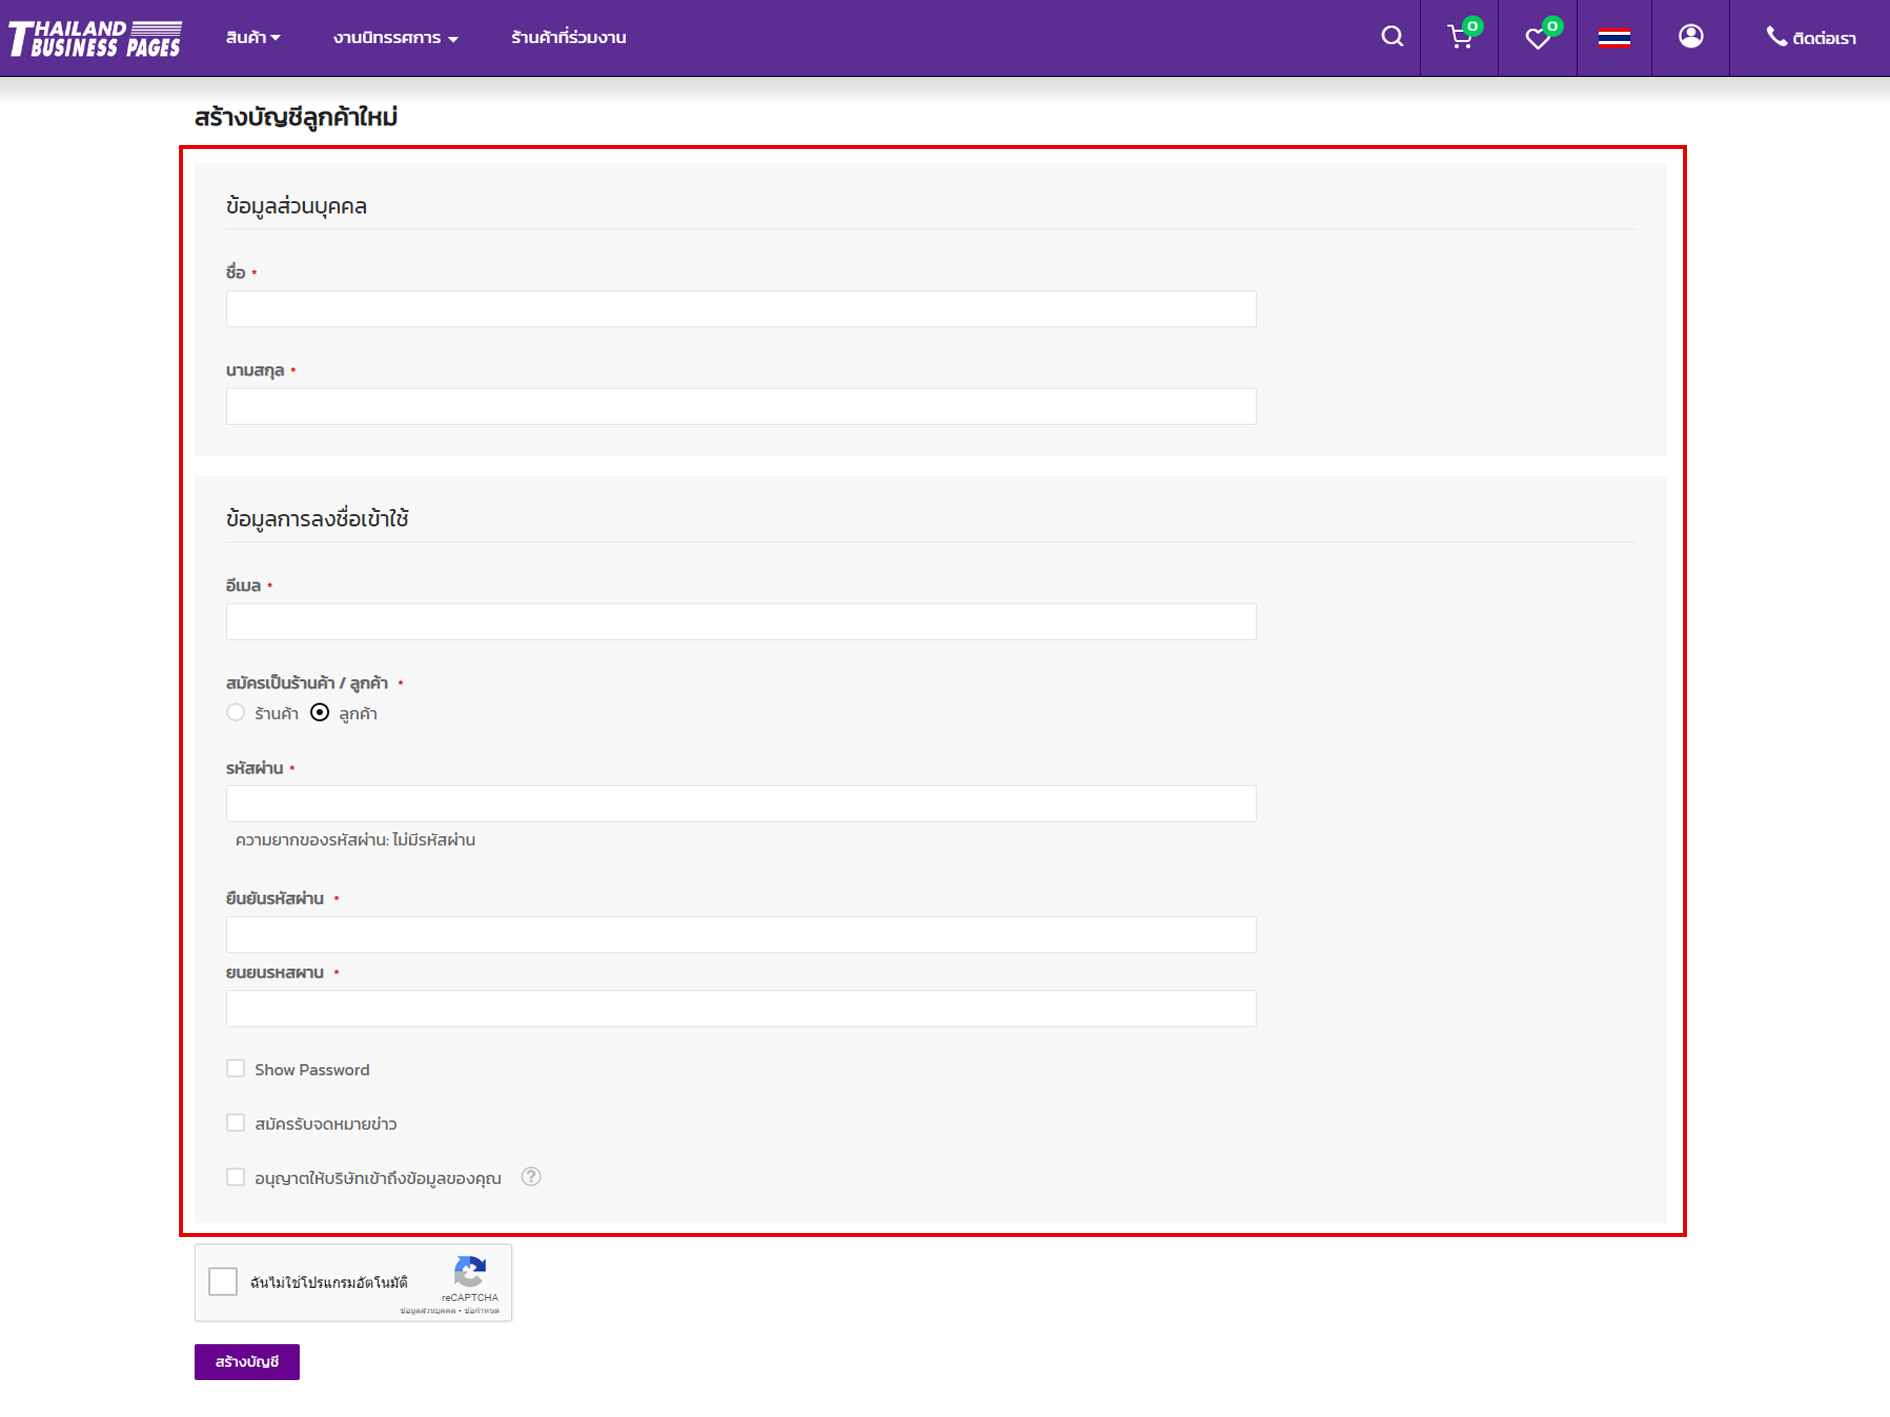Image resolution: width=1890 pixels, height=1417 pixels.
Task: Open the ร้านค้าที่ร่วมงาน menu item
Action: 568,38
